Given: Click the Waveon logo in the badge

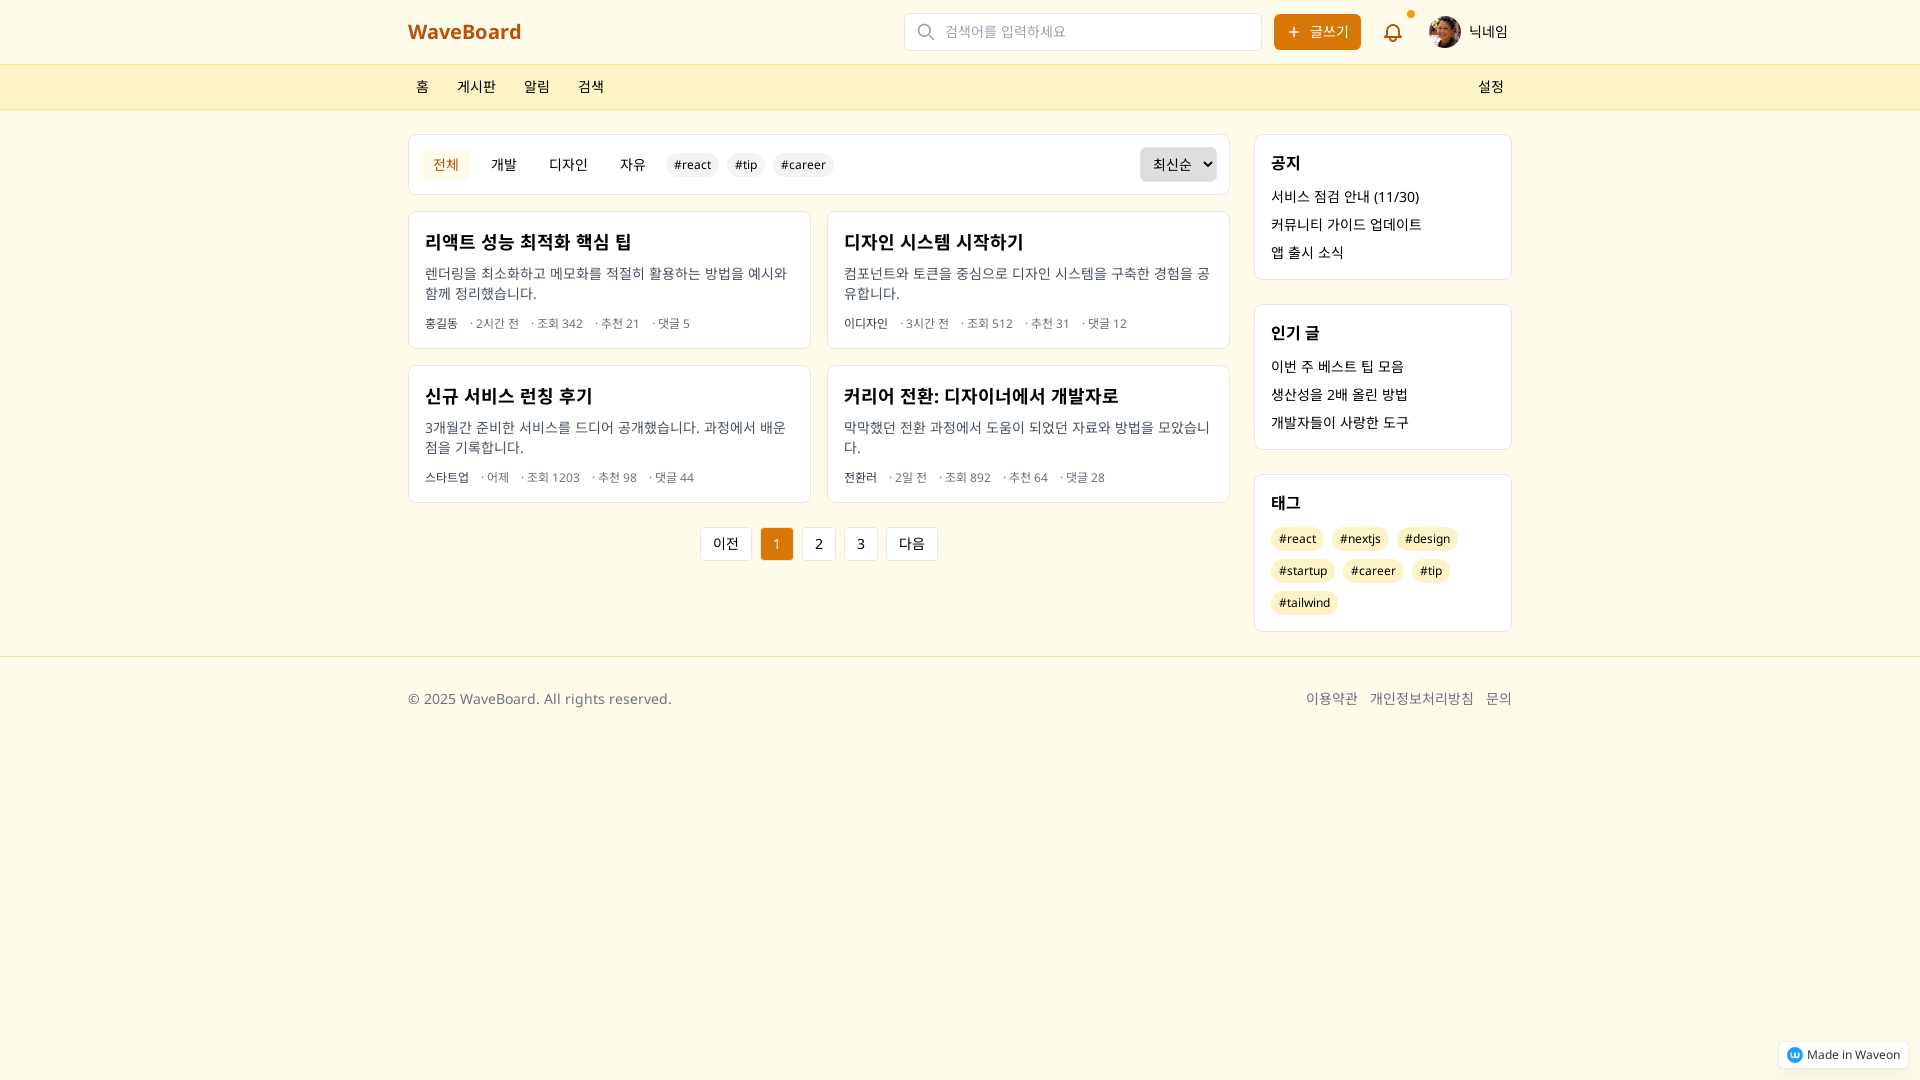Looking at the screenshot, I should coord(1796,1055).
